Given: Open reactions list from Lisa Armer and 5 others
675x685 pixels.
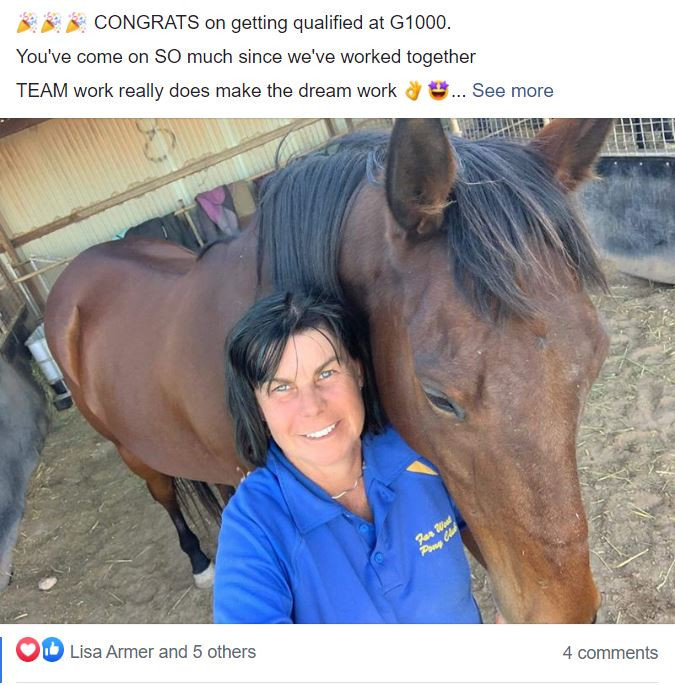Looking at the screenshot, I should 163,652.
